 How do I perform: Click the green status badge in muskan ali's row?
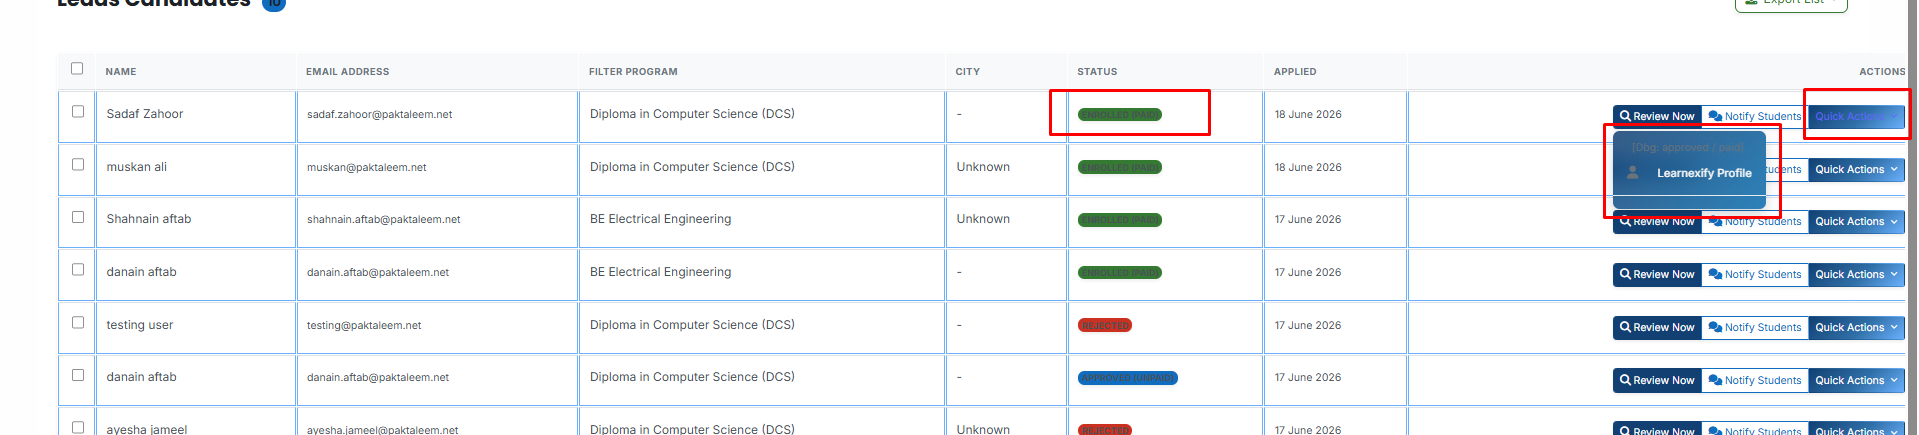tap(1119, 168)
